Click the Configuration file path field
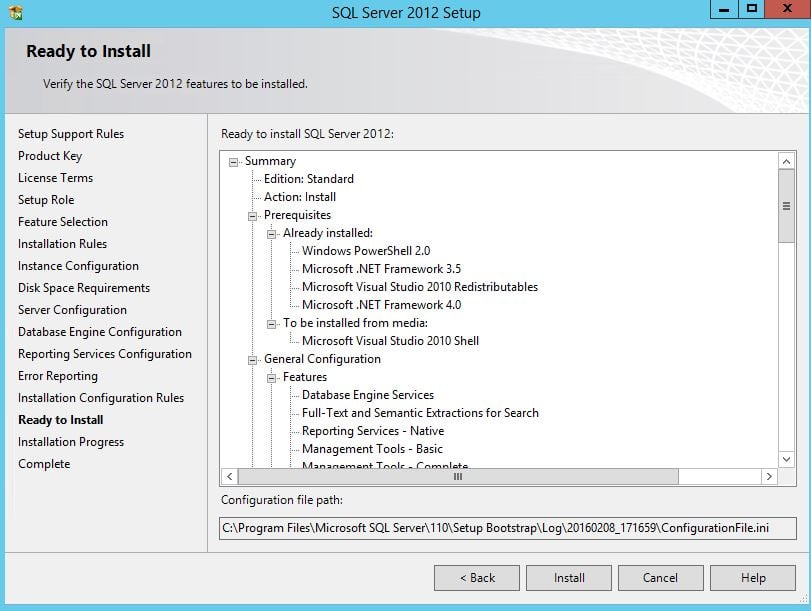This screenshot has height=611, width=811. (507, 528)
